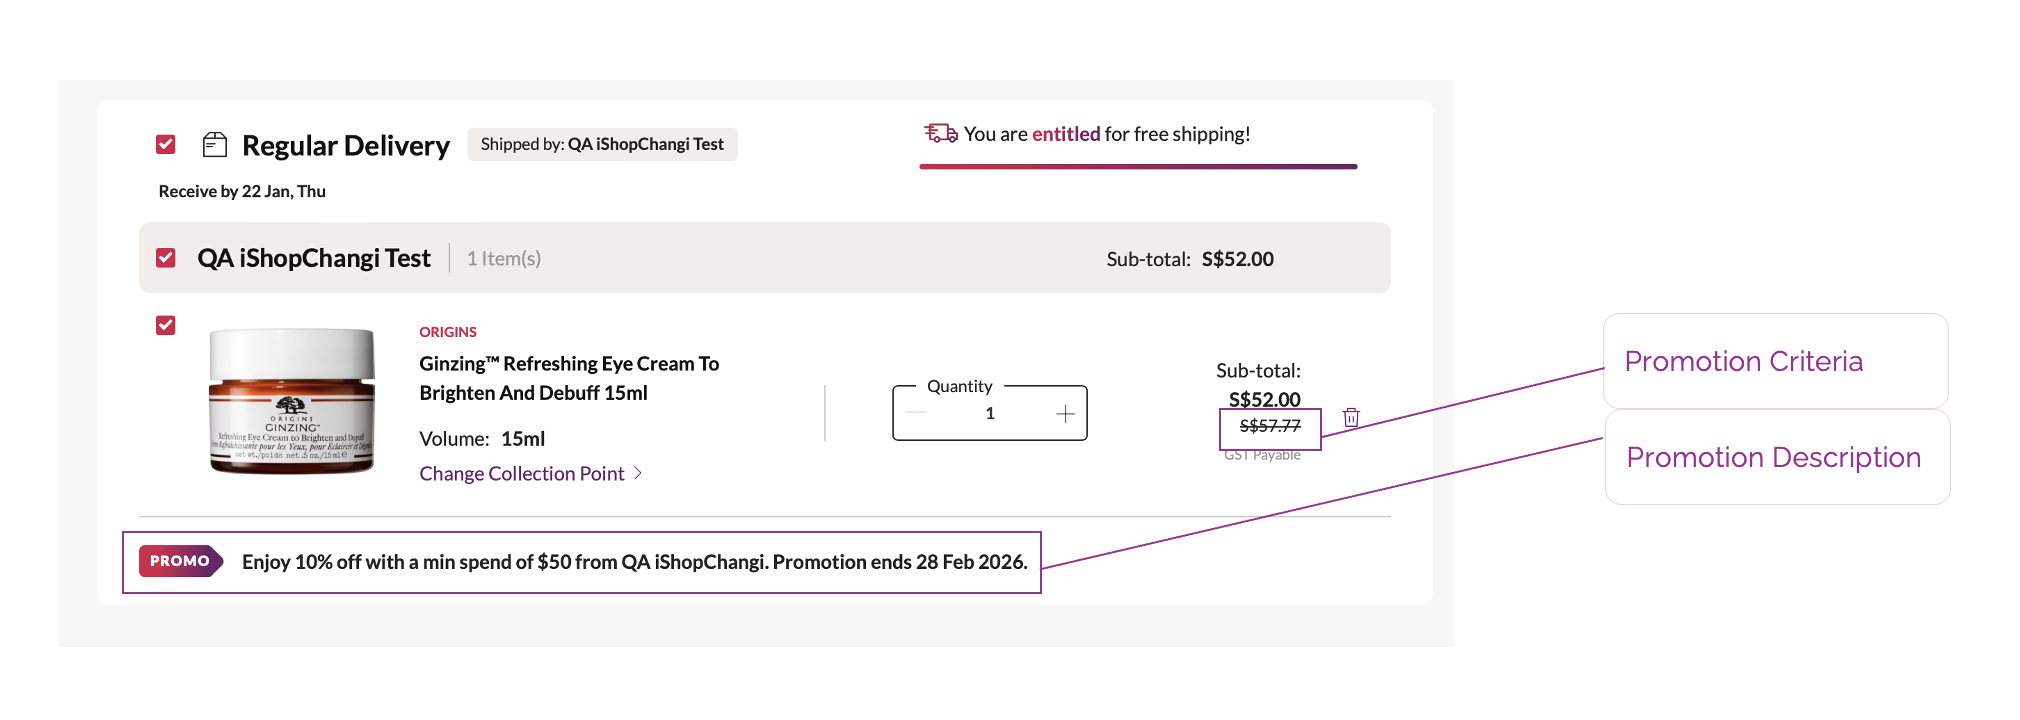The height and width of the screenshot is (720, 2020).
Task: Expand the Change Collection Point chevron
Action: (638, 473)
